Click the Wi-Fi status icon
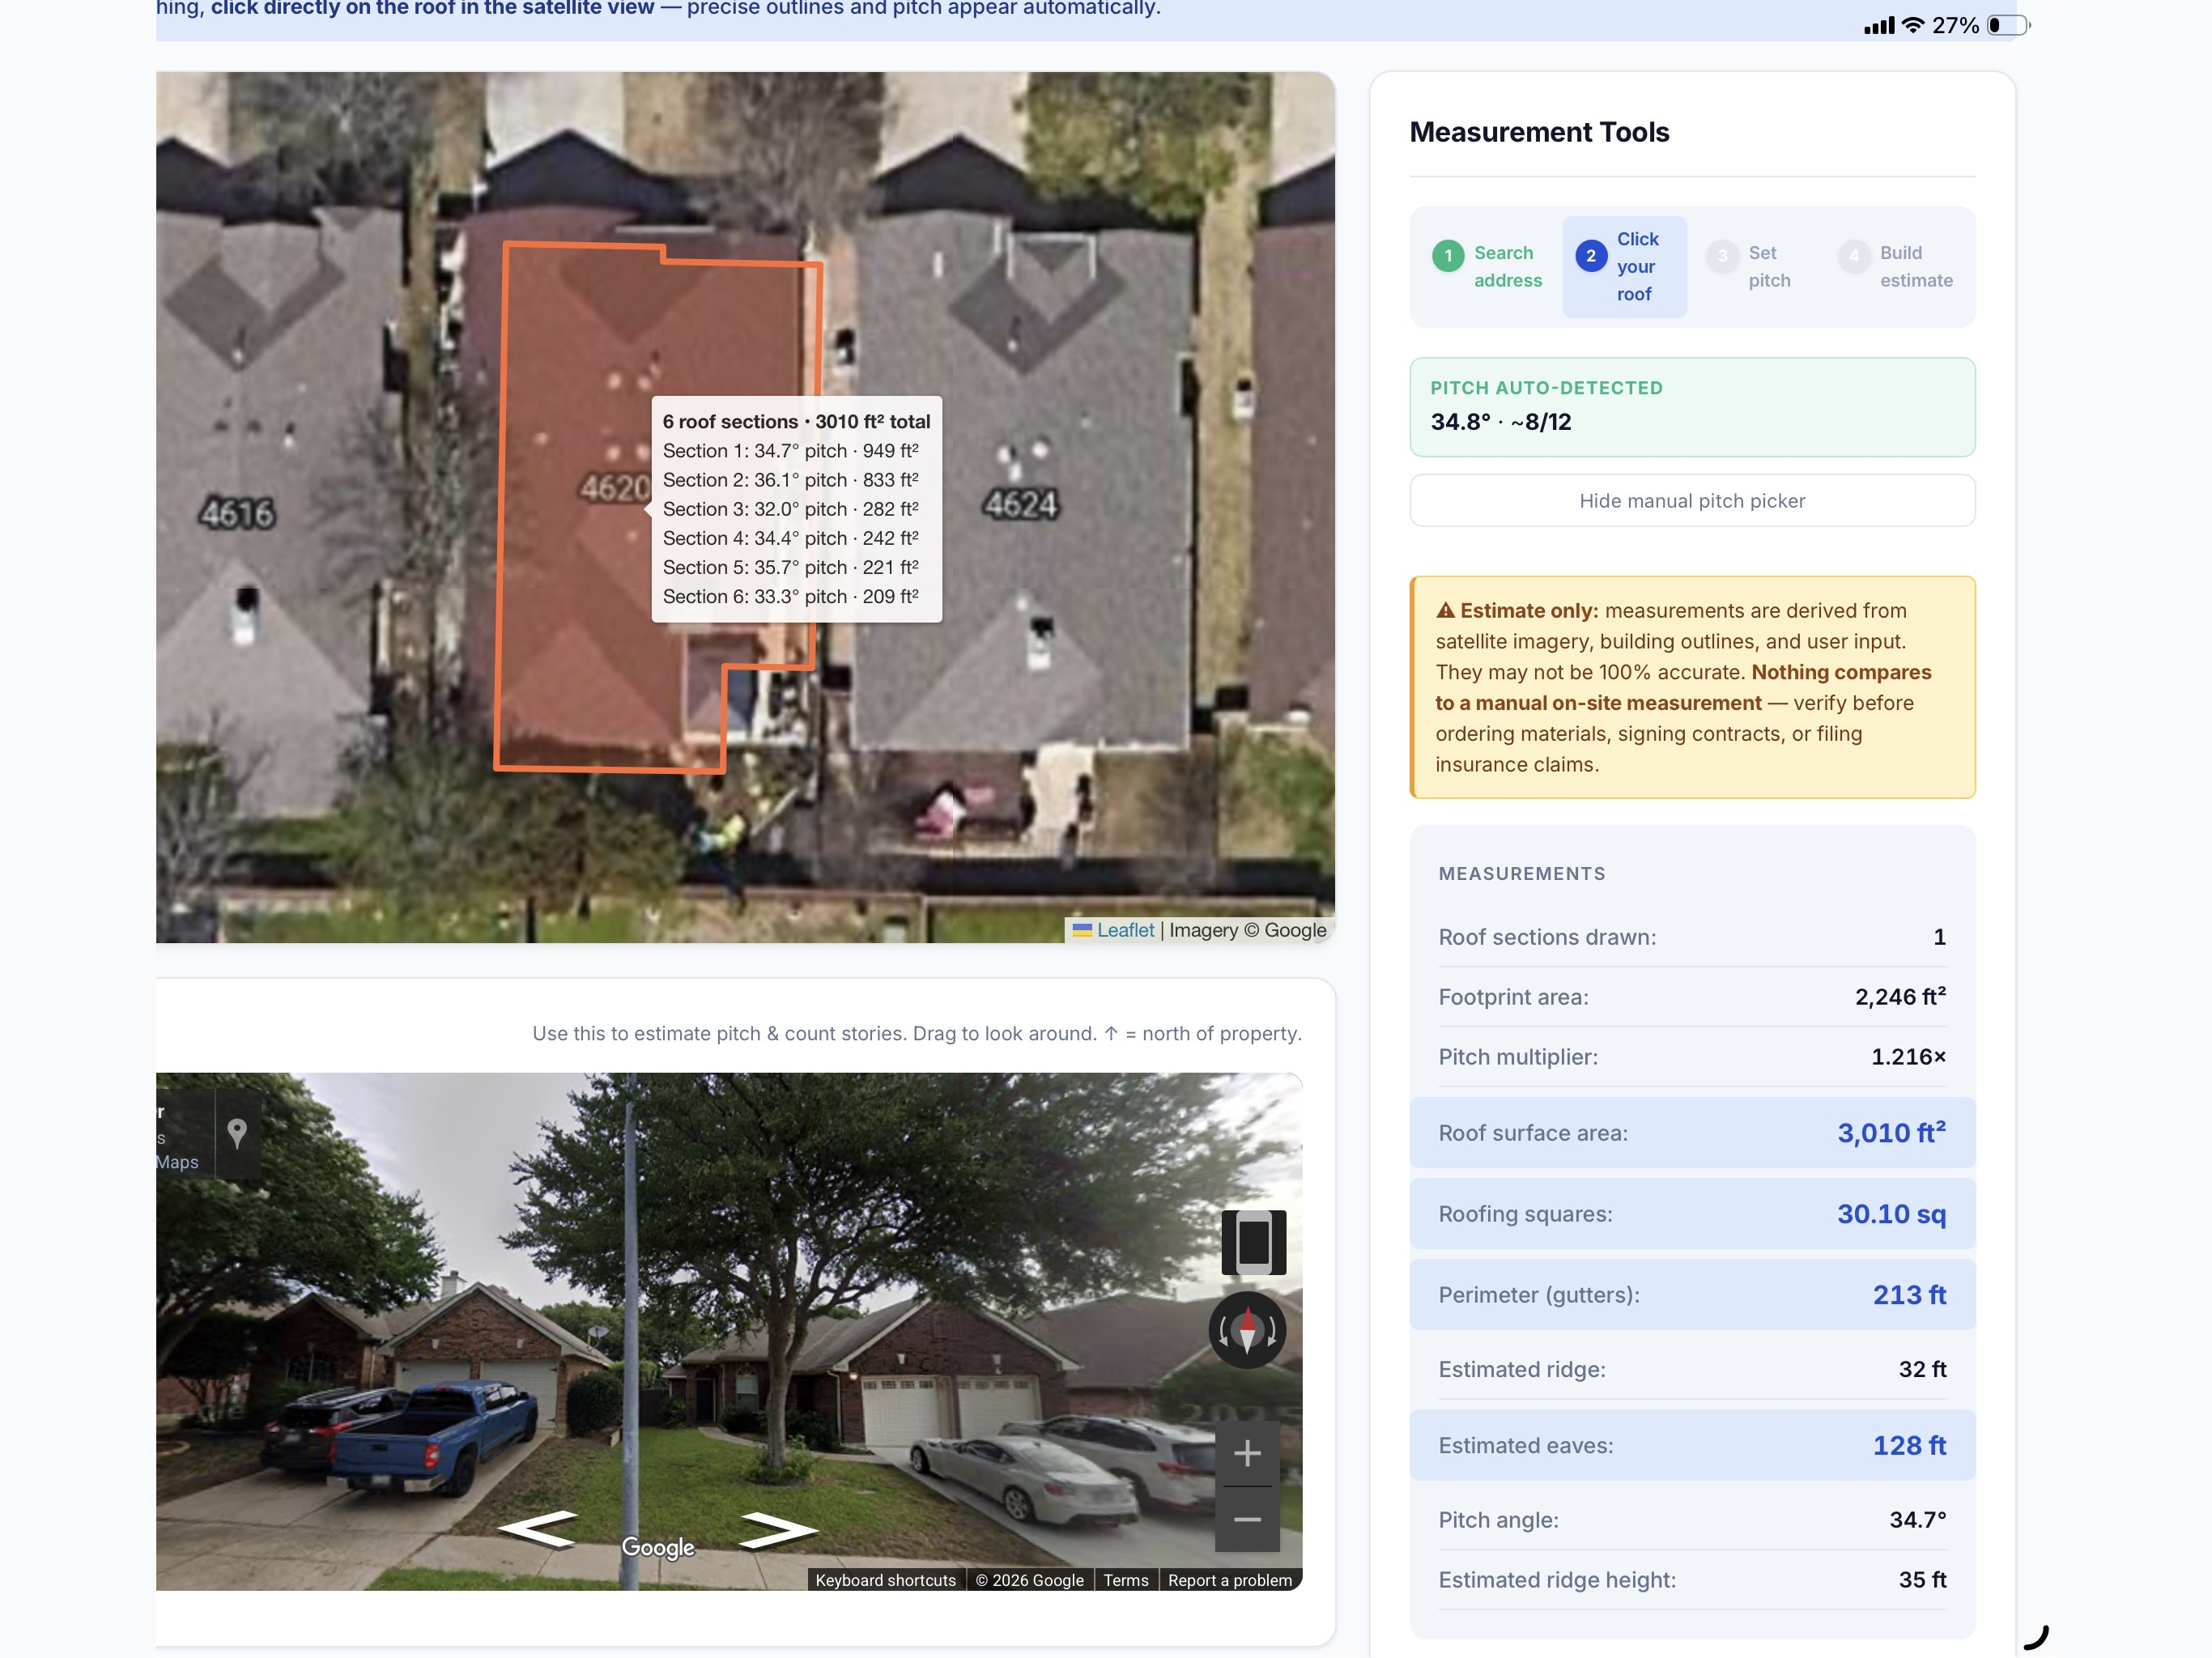This screenshot has height=1658, width=2212. coord(1913,25)
